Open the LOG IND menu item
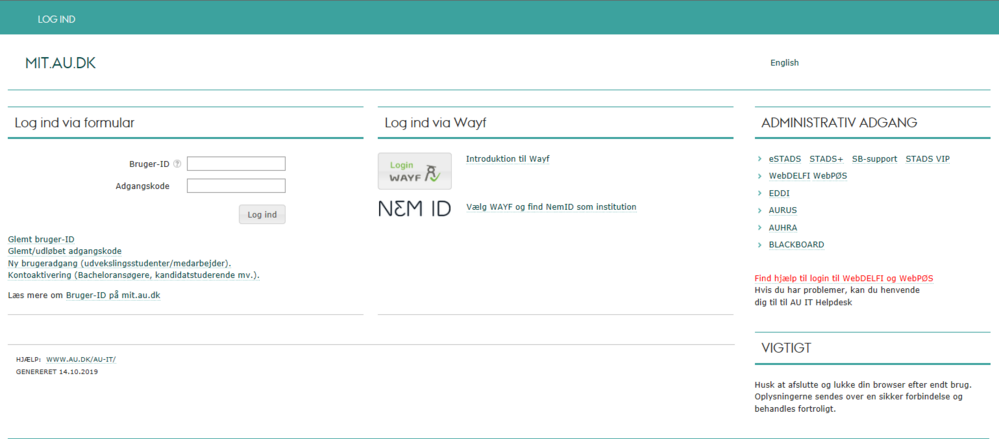The image size is (999, 439). (x=57, y=19)
